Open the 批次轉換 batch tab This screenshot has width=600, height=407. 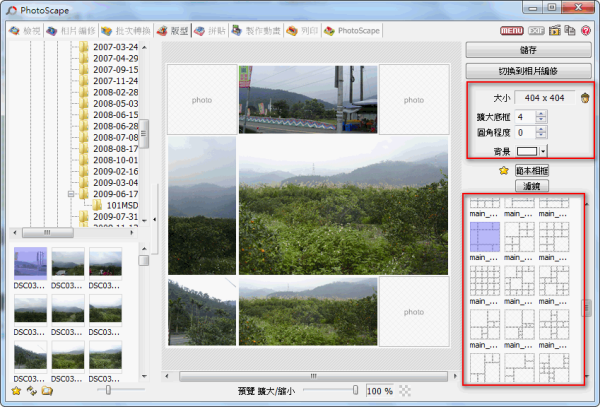click(126, 31)
